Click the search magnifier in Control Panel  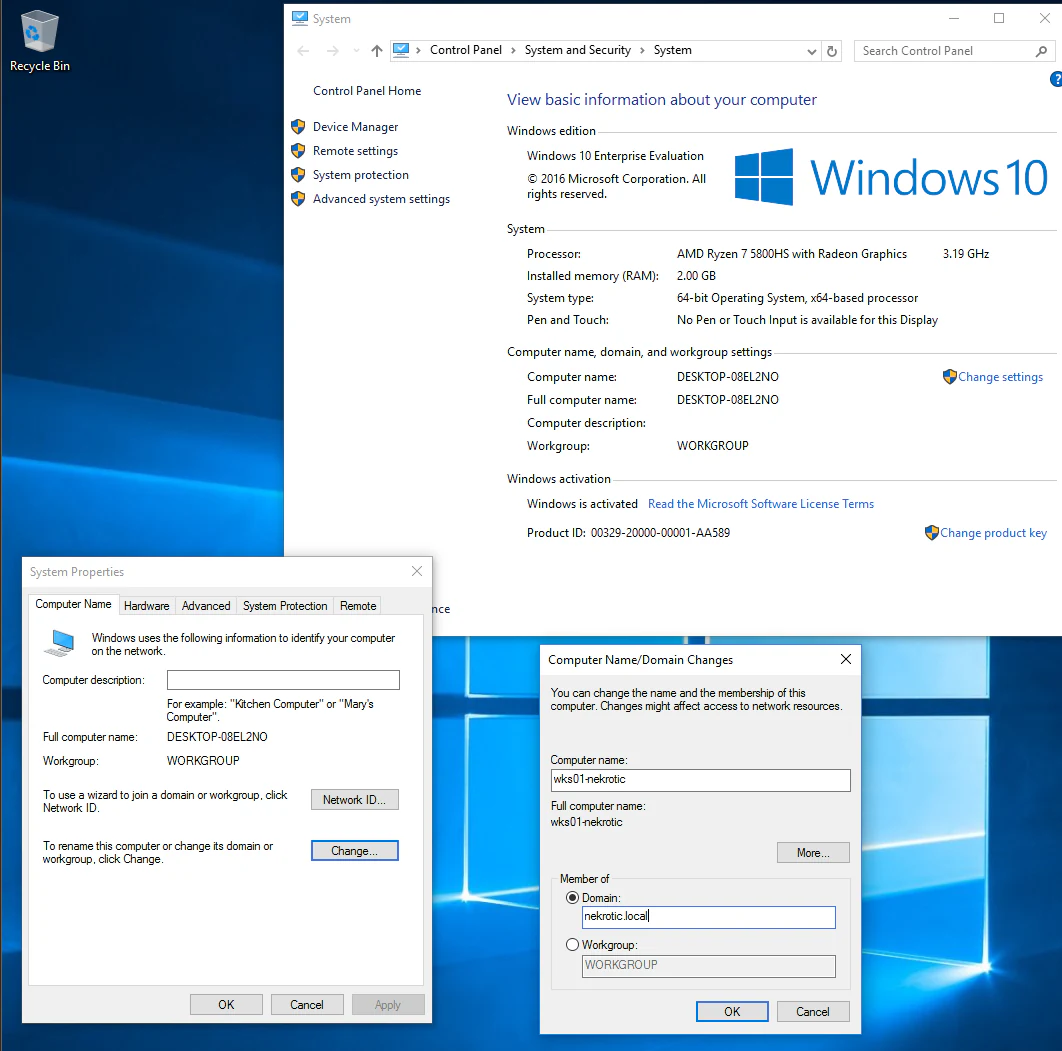click(1041, 51)
